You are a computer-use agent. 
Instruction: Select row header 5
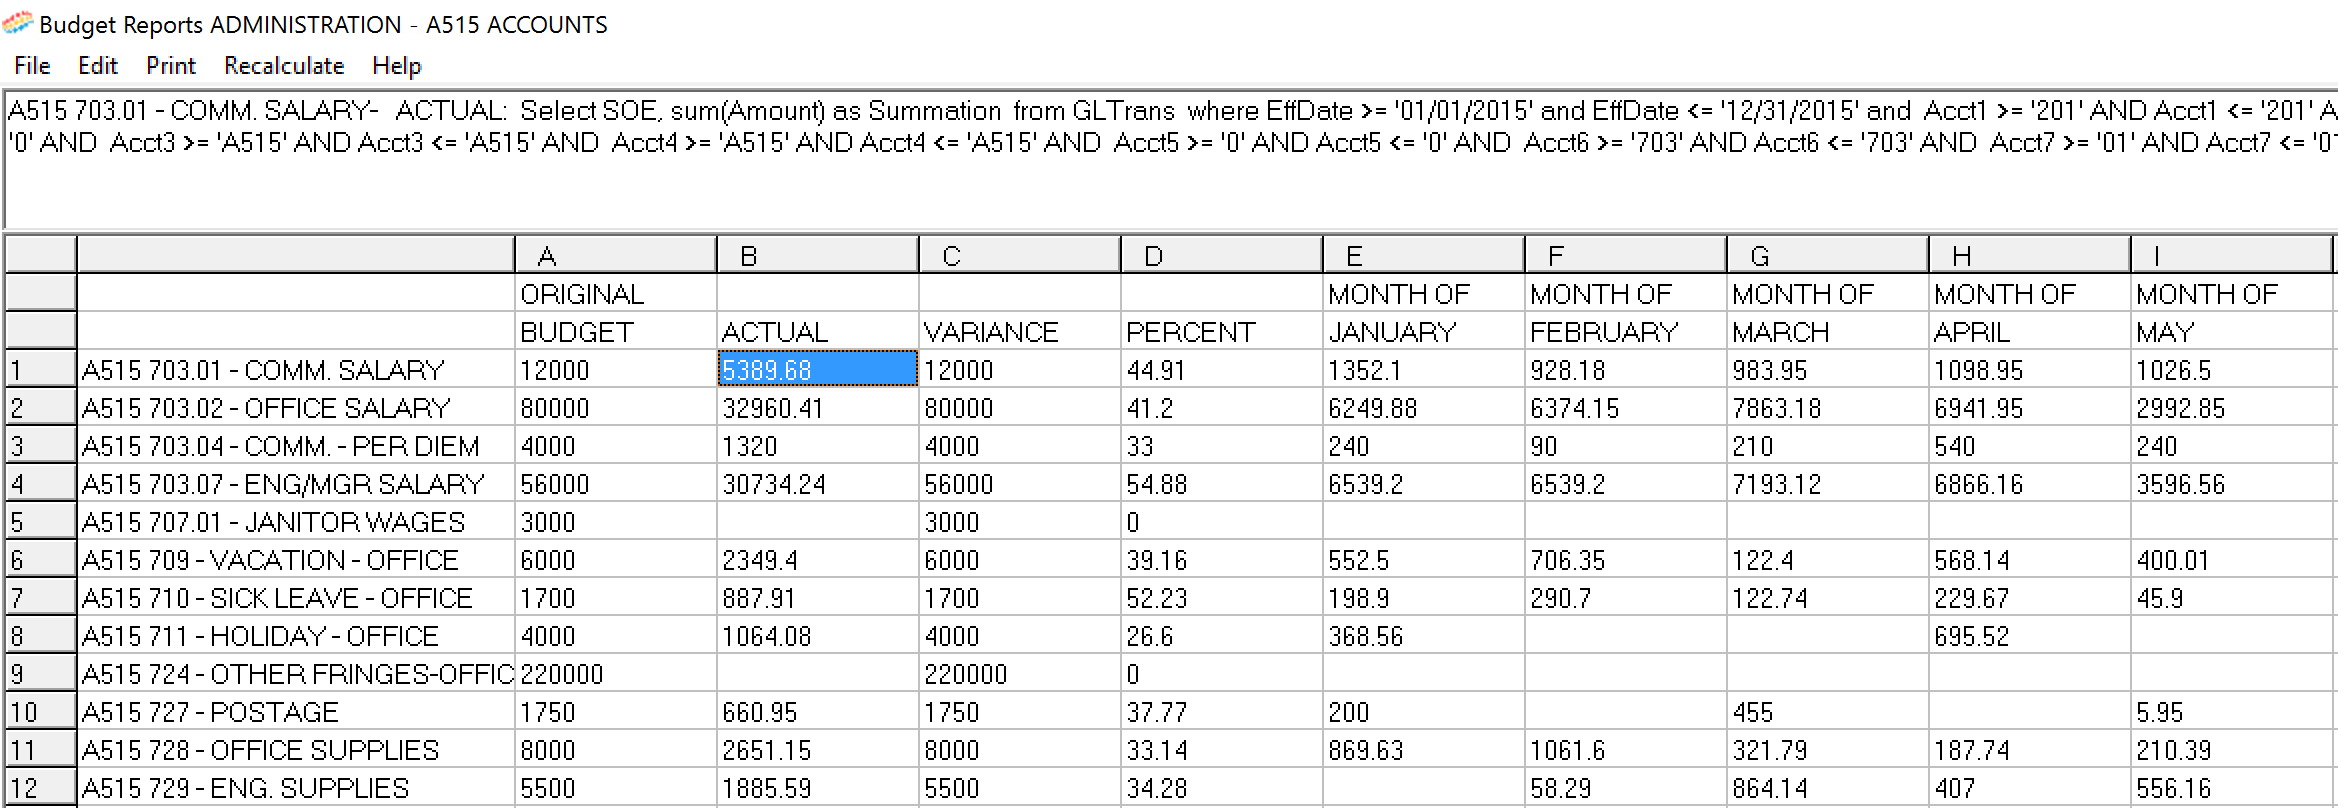click(x=40, y=521)
